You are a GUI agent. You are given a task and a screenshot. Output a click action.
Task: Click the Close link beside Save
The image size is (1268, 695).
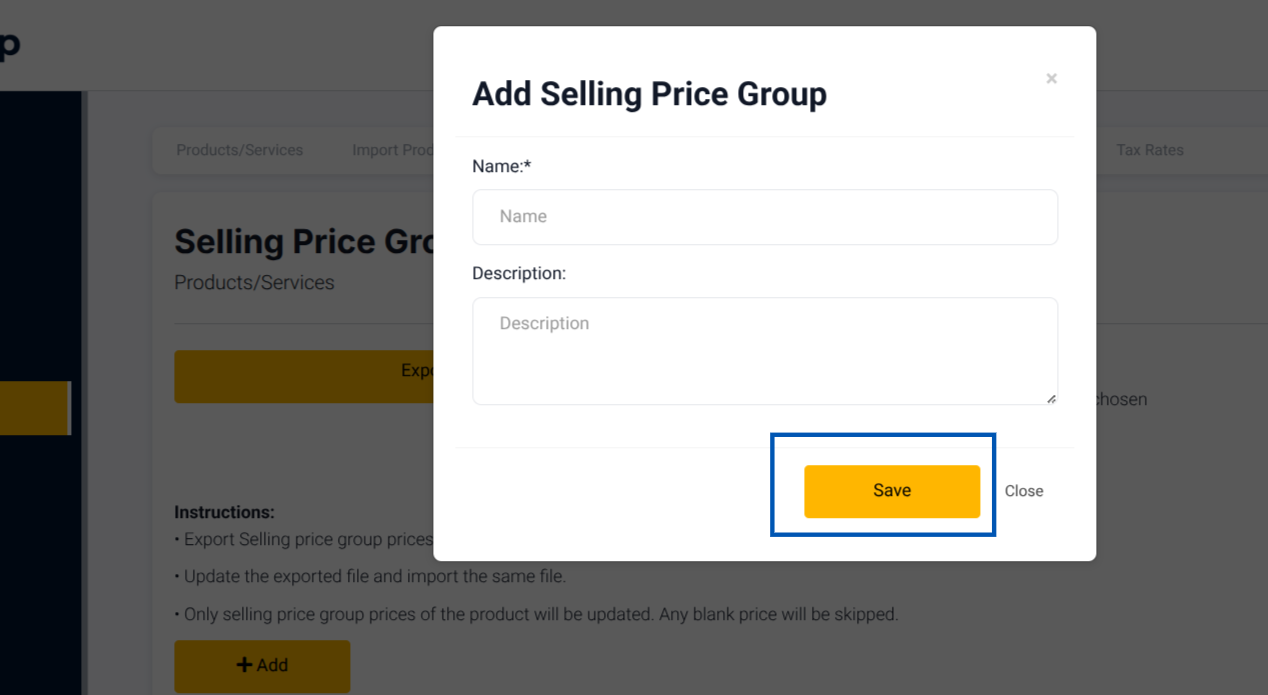1024,491
